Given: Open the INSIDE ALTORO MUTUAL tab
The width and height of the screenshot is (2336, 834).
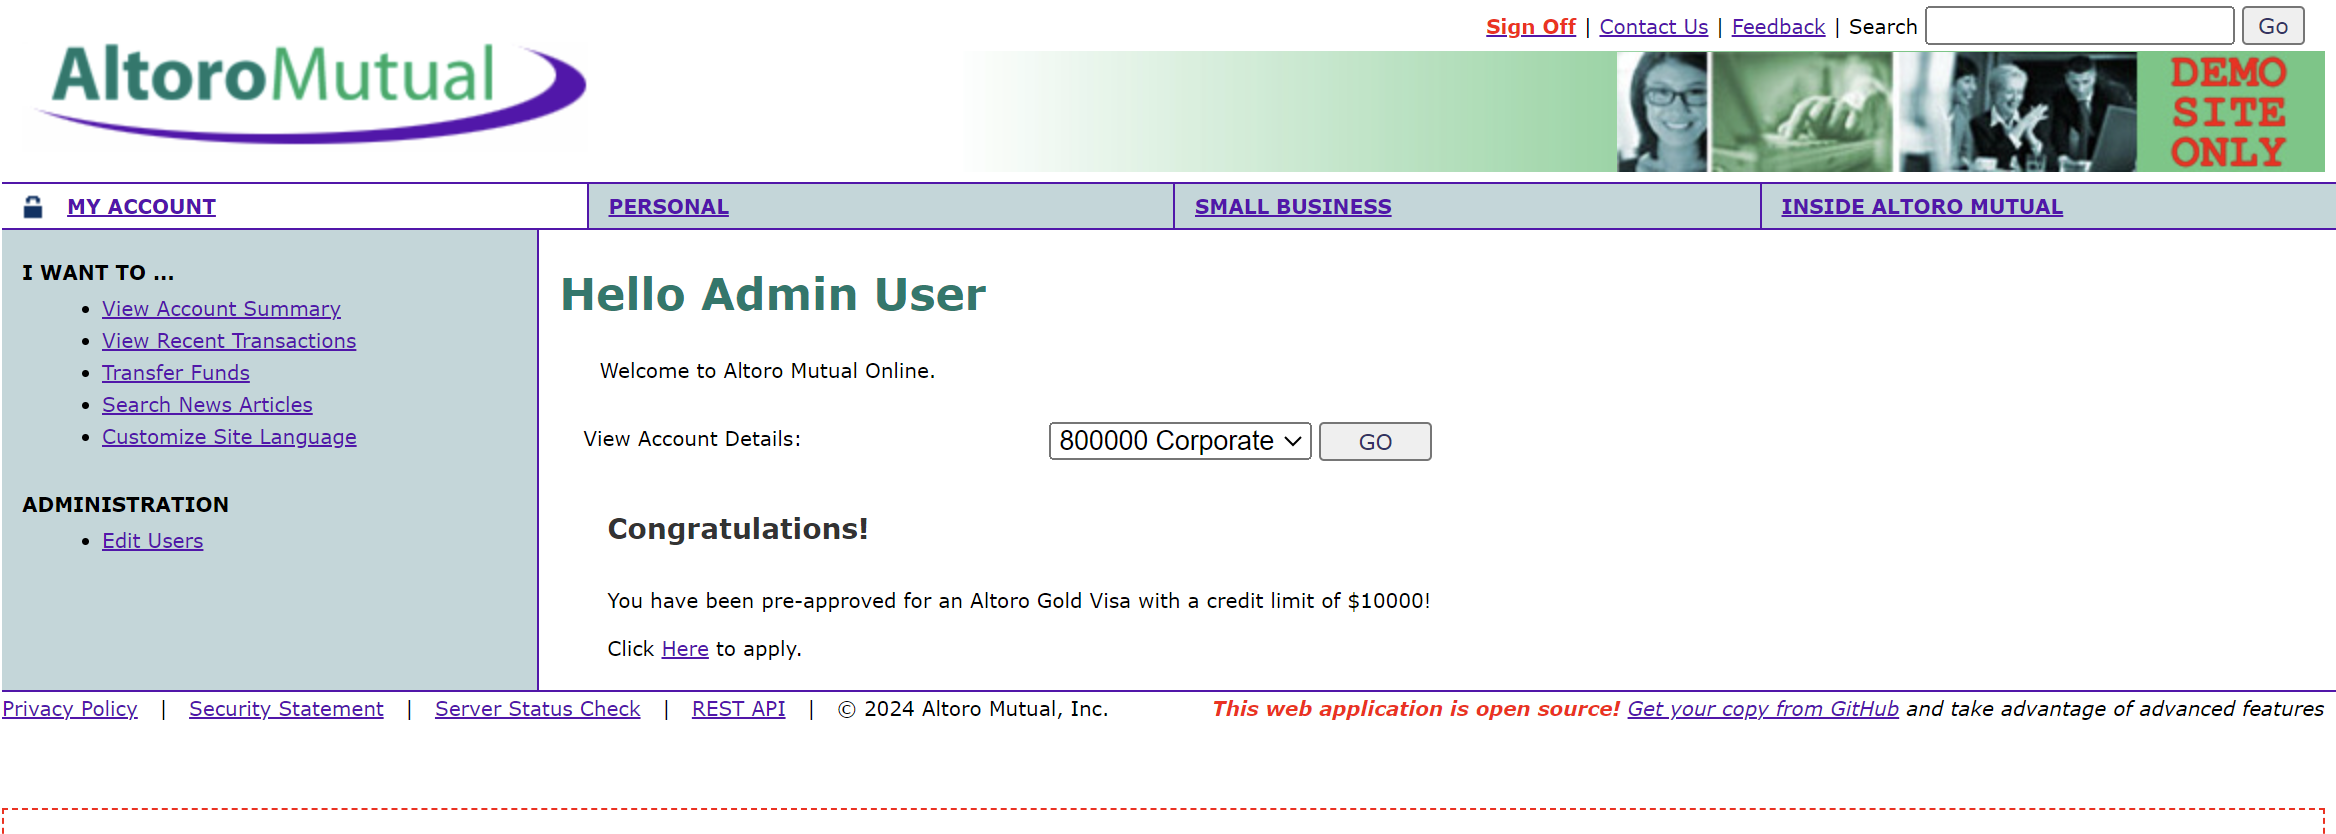Looking at the screenshot, I should click(1922, 207).
